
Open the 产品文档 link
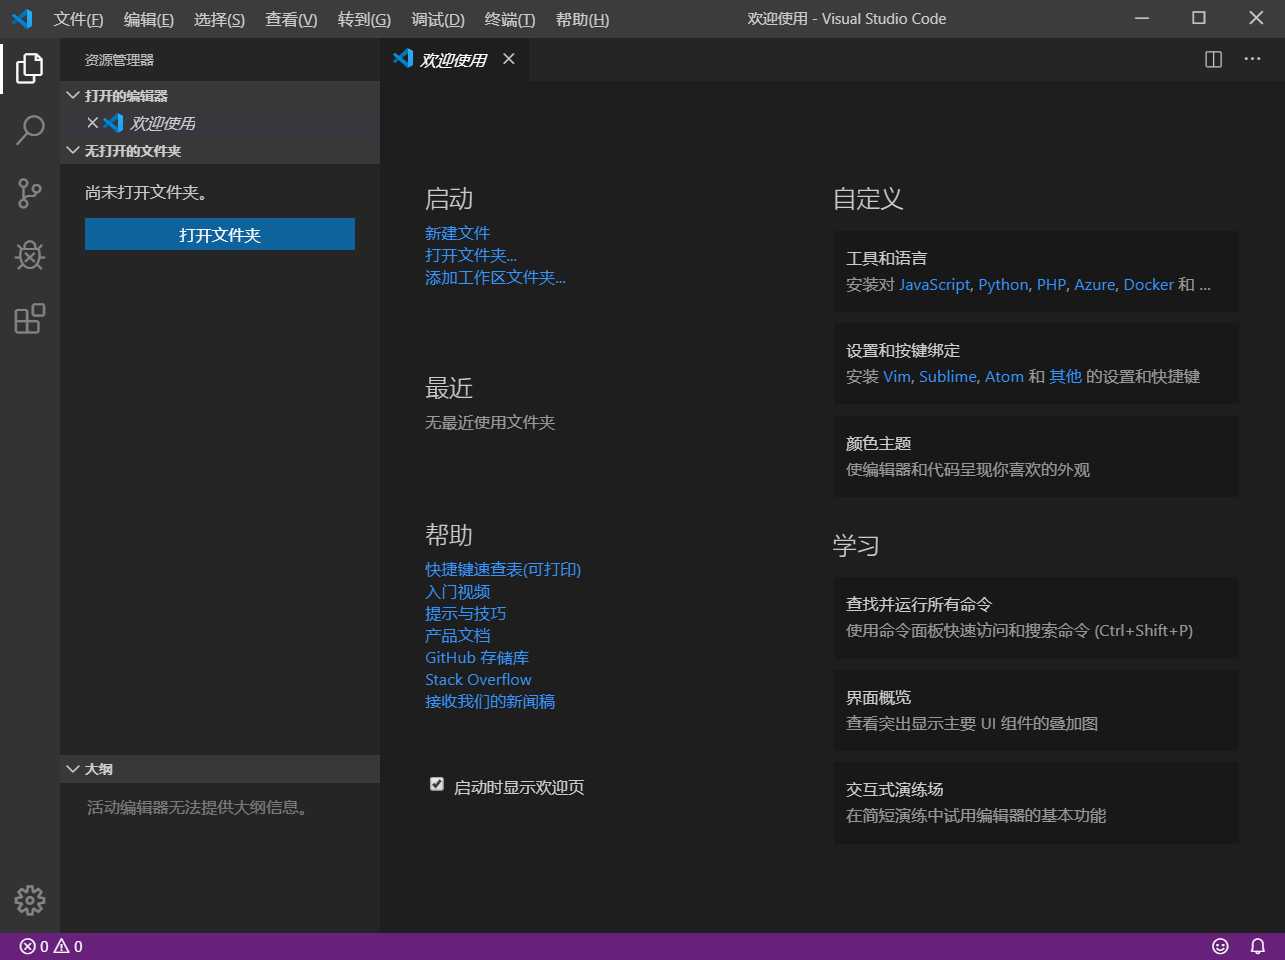coord(457,635)
